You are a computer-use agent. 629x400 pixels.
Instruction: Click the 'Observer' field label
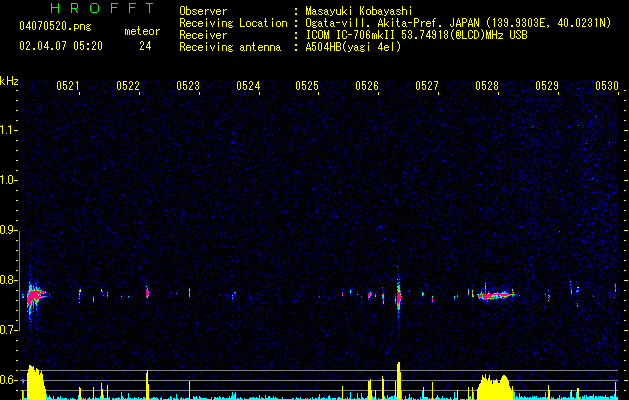(203, 11)
